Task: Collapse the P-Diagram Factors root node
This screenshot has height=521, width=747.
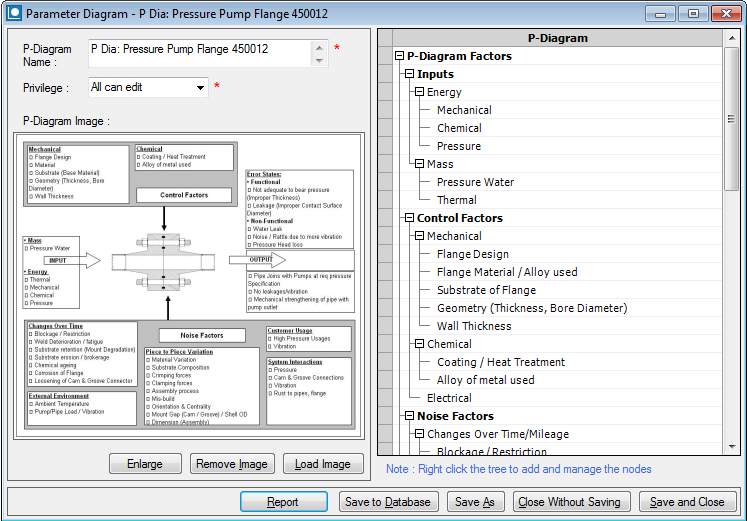Action: pyautogui.click(x=400, y=56)
